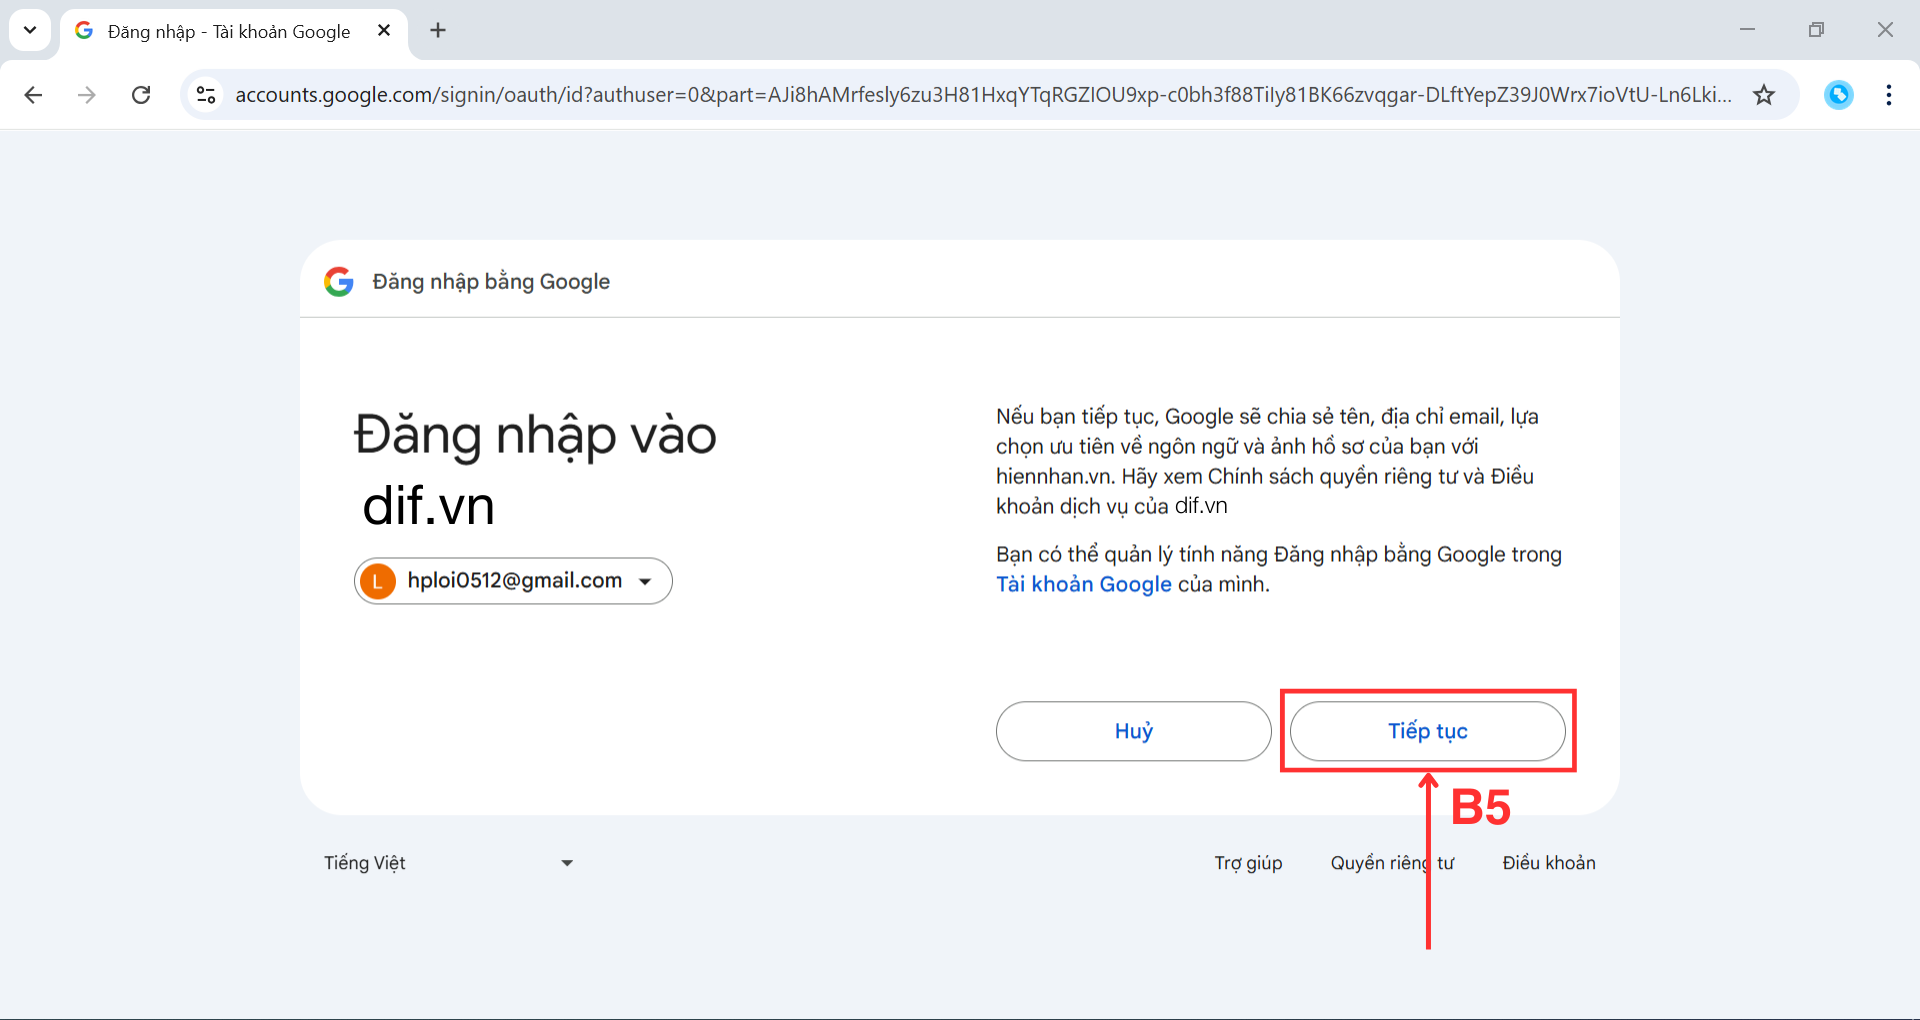Click the 'dif.vn' heading text
The height and width of the screenshot is (1020, 1920).
coord(428,506)
